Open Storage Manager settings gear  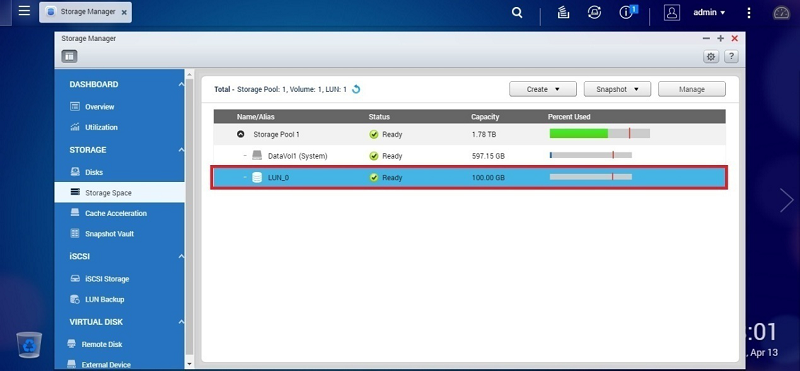pos(711,57)
